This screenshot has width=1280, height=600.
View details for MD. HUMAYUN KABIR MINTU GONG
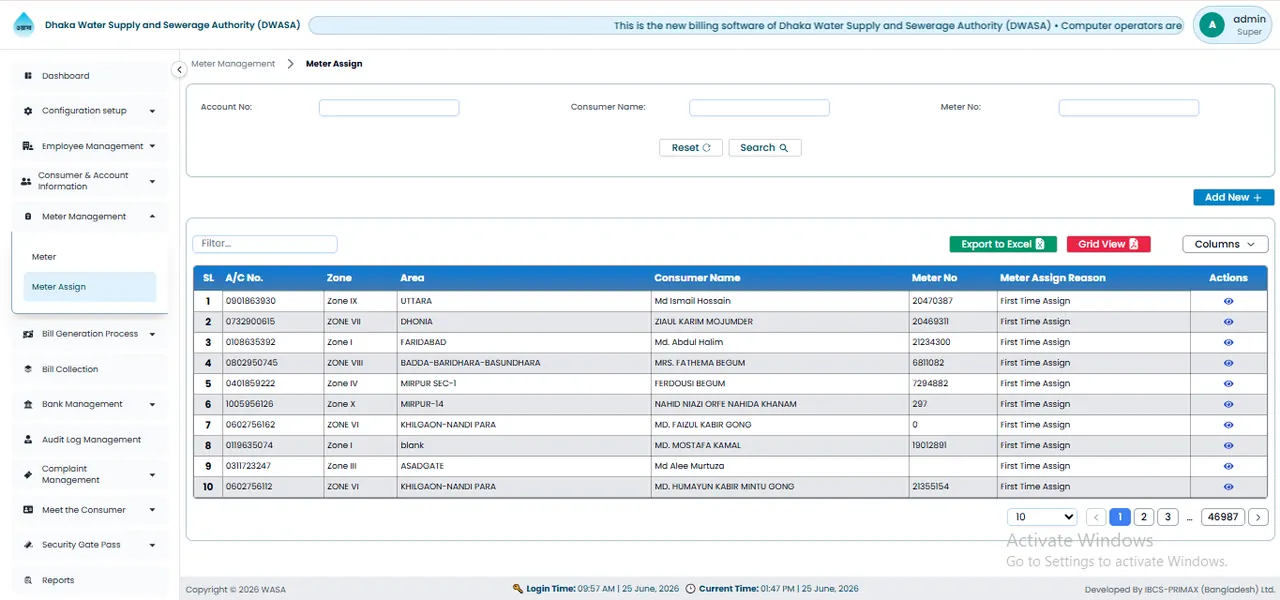pos(1228,487)
